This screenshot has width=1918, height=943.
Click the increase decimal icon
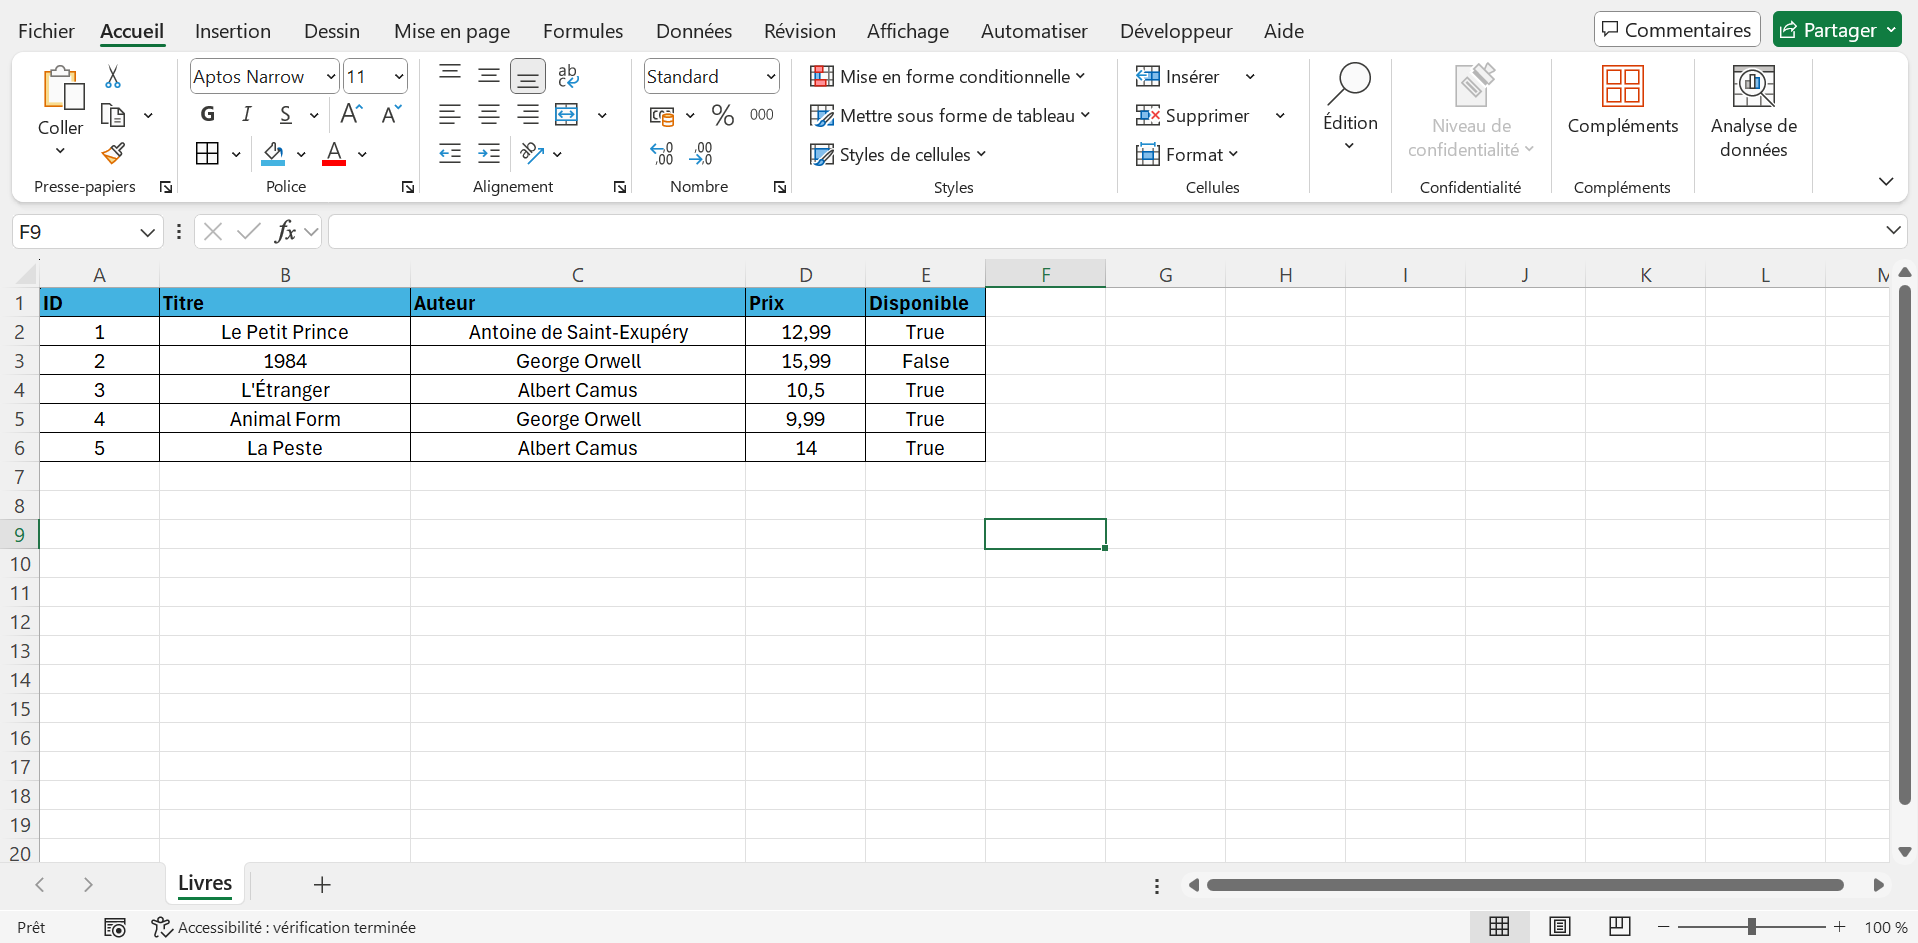662,154
